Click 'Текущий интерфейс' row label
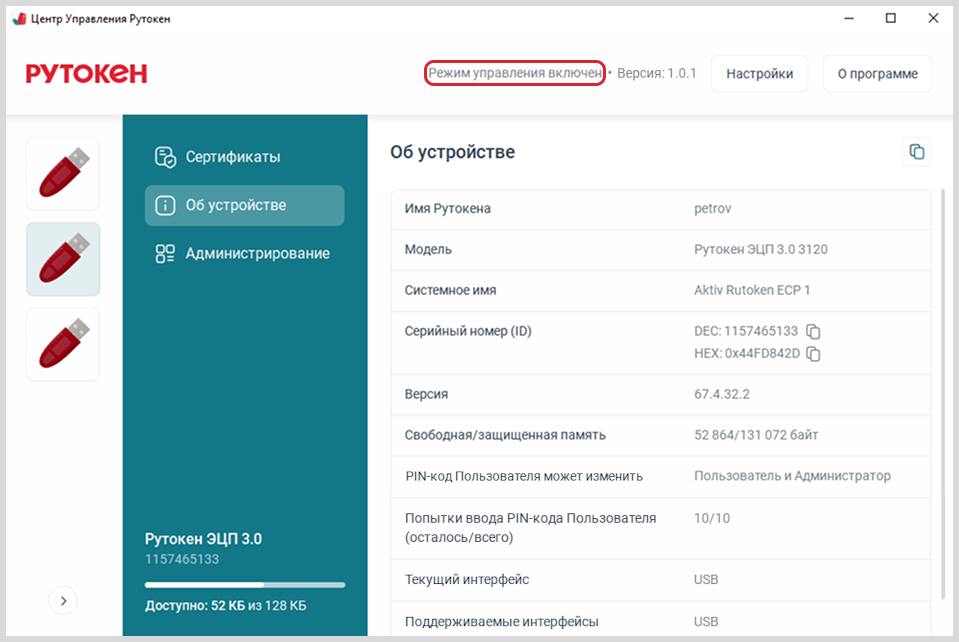This screenshot has width=959, height=642. [x=467, y=580]
